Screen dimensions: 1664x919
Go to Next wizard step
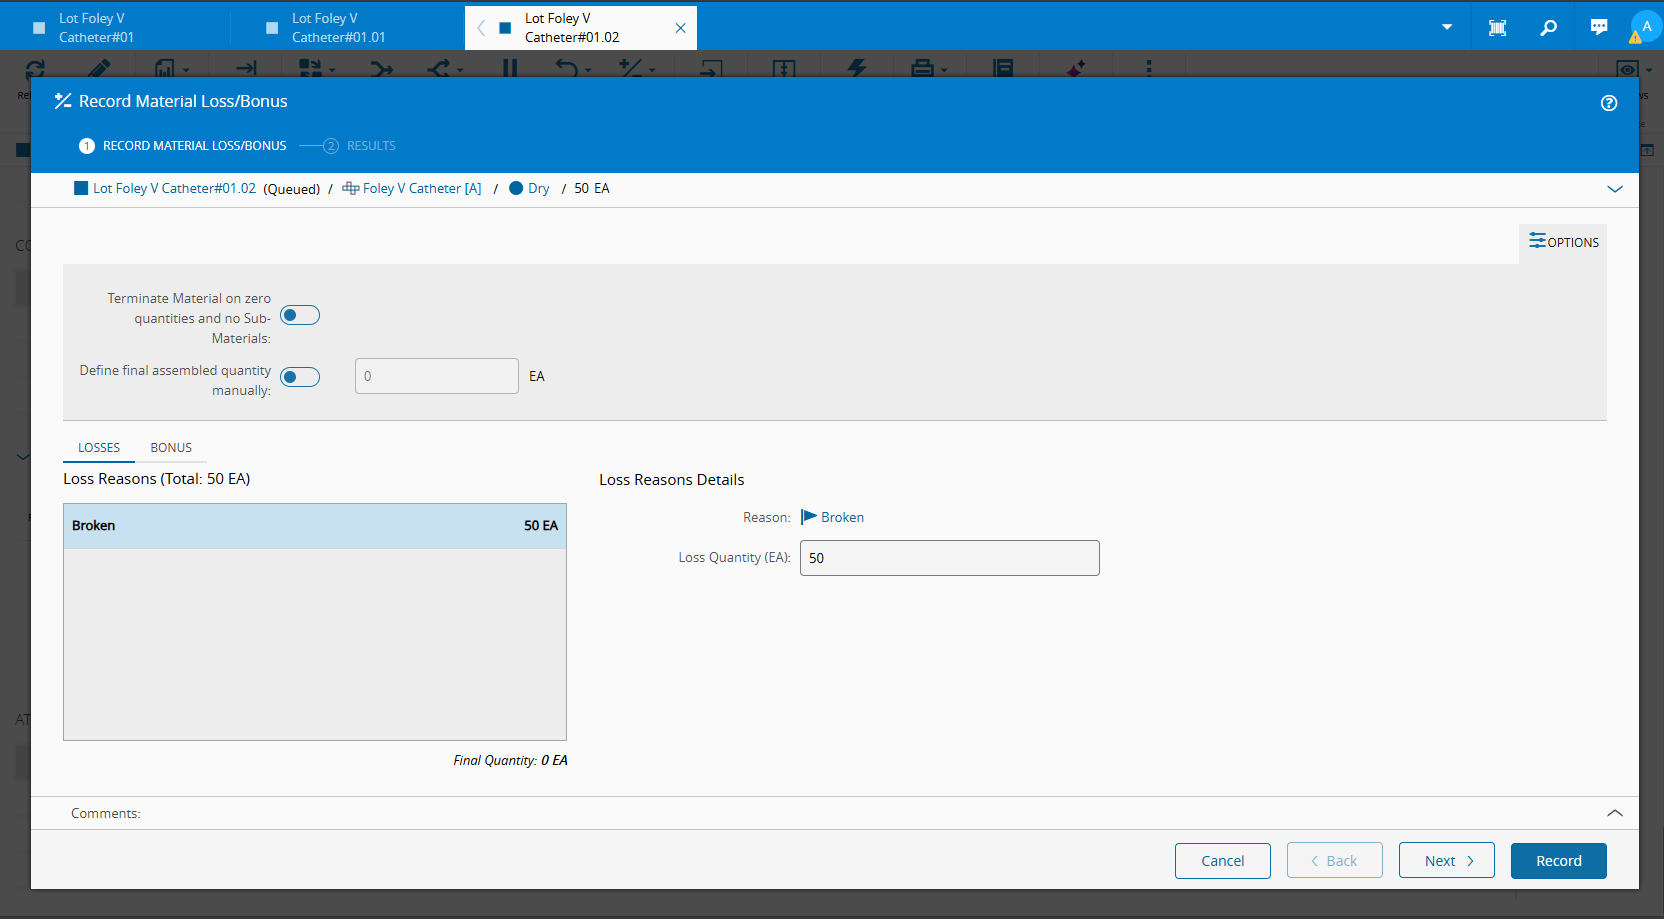click(x=1446, y=861)
